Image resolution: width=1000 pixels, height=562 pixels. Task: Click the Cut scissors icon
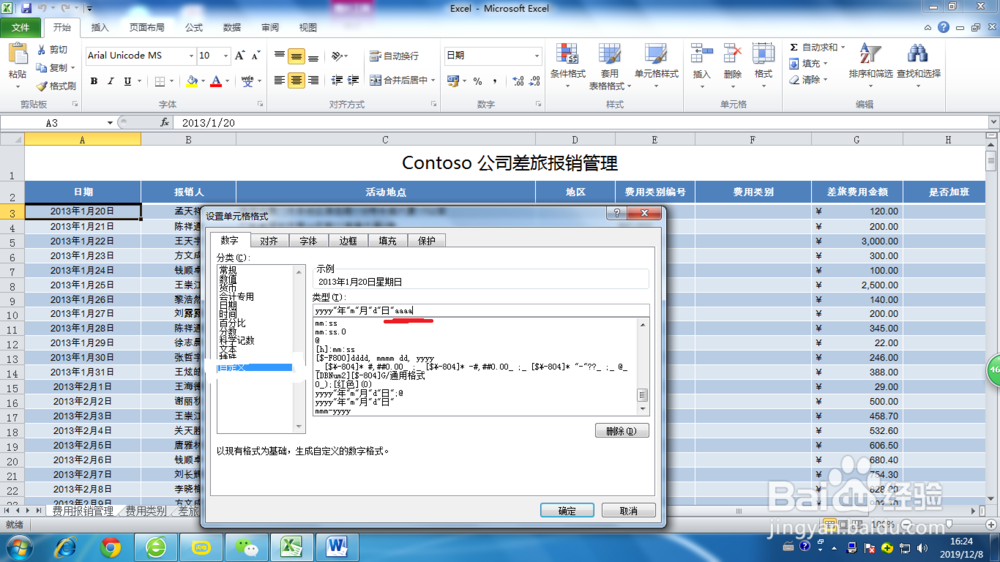pos(42,50)
